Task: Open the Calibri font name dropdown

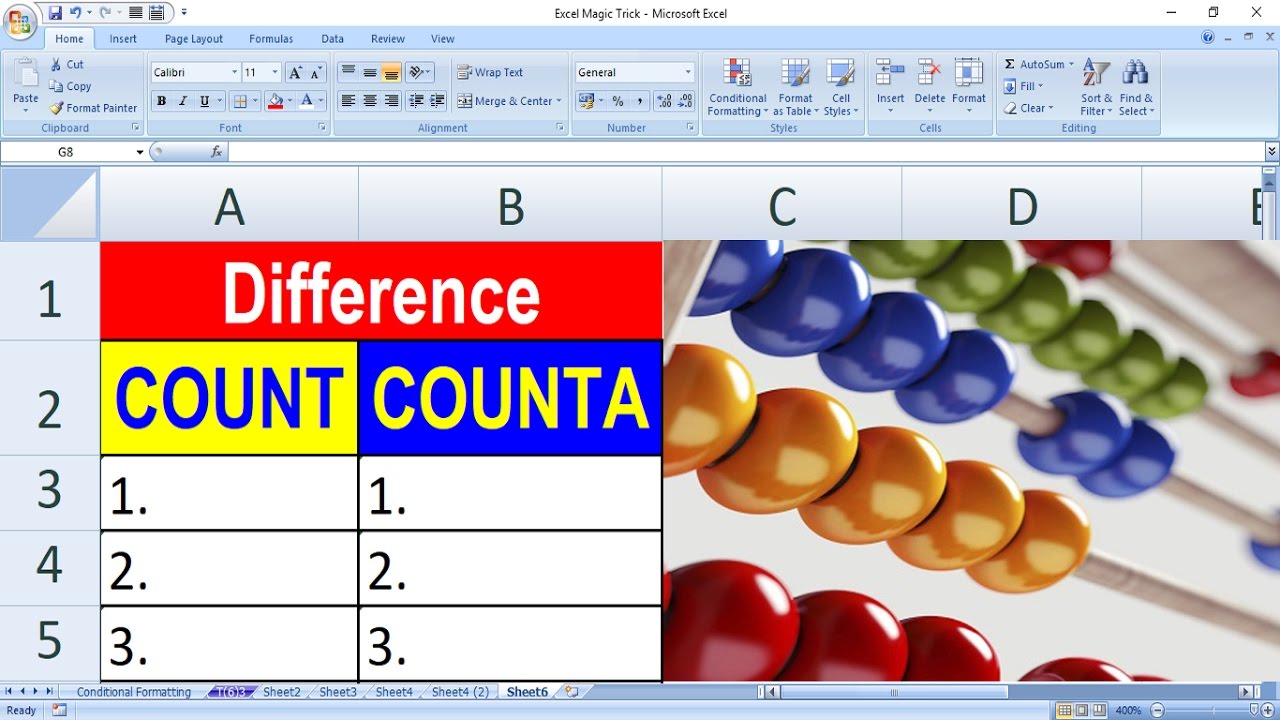Action: pyautogui.click(x=235, y=72)
